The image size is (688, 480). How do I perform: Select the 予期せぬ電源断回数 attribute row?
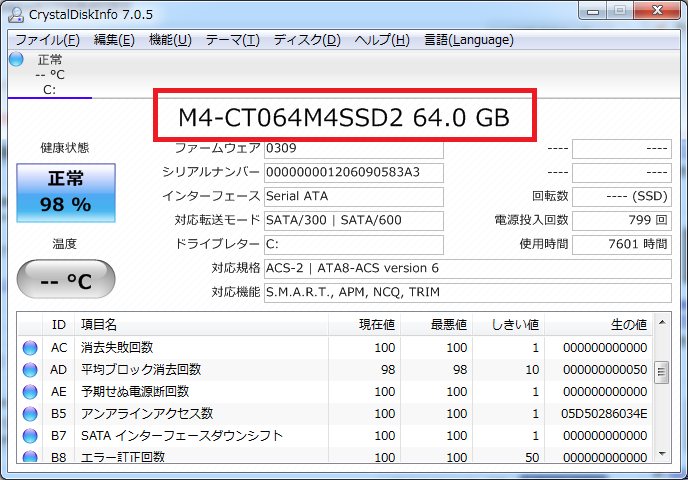(335, 391)
